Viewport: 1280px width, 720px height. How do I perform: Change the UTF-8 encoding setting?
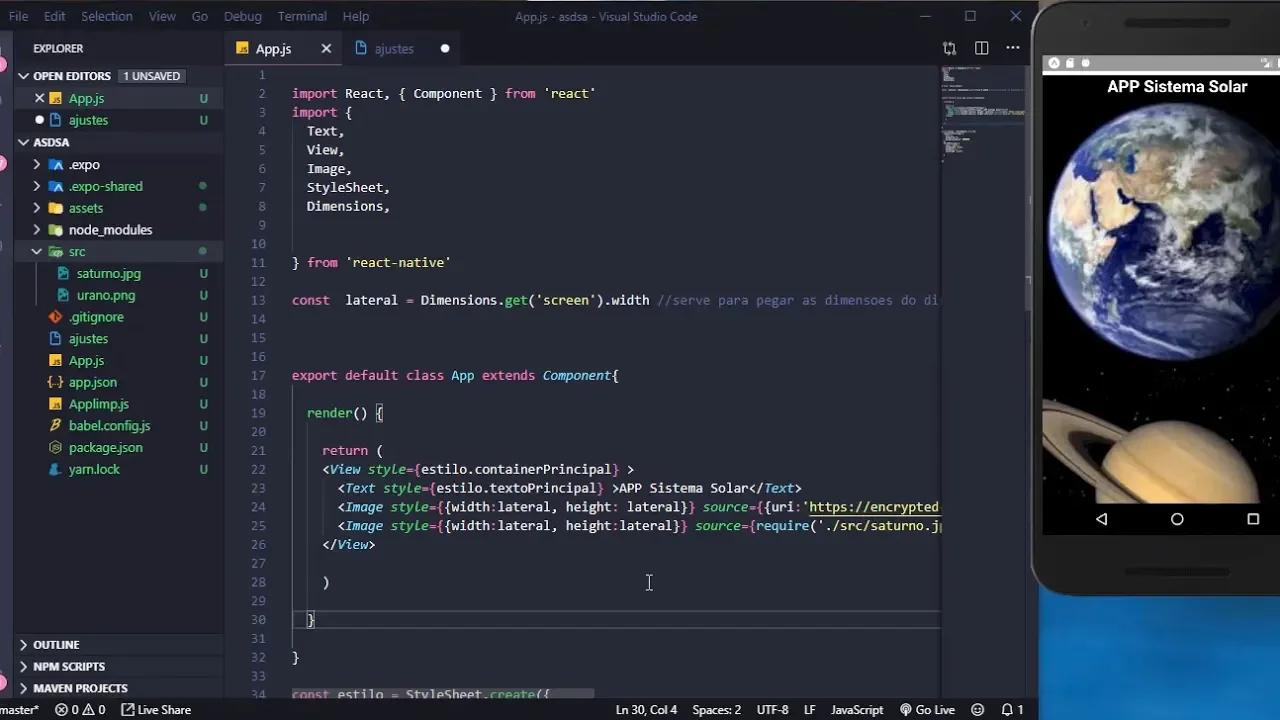[771, 709]
